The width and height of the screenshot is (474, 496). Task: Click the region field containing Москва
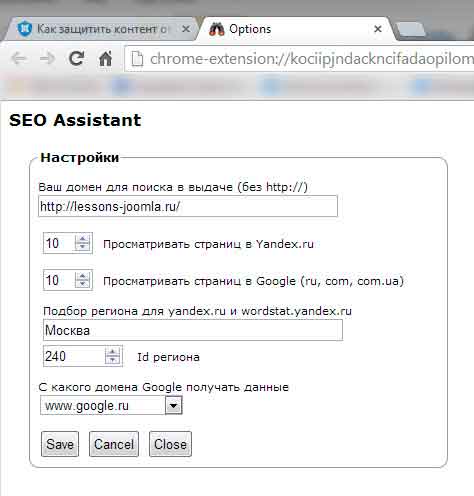[x=193, y=330]
